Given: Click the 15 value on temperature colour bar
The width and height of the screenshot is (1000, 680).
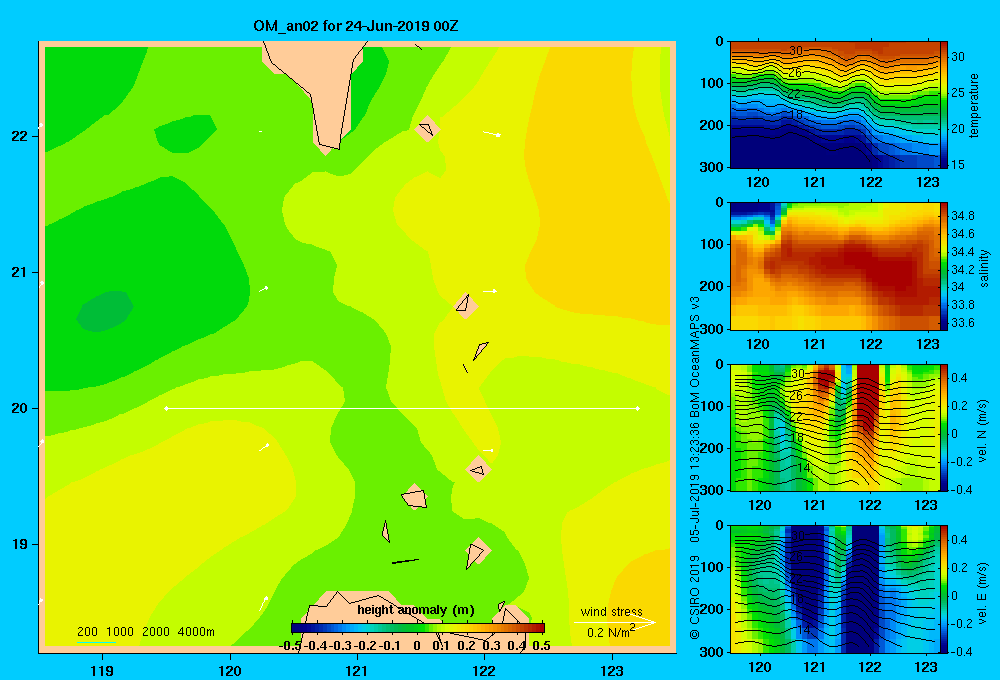Looking at the screenshot, I should 958,165.
